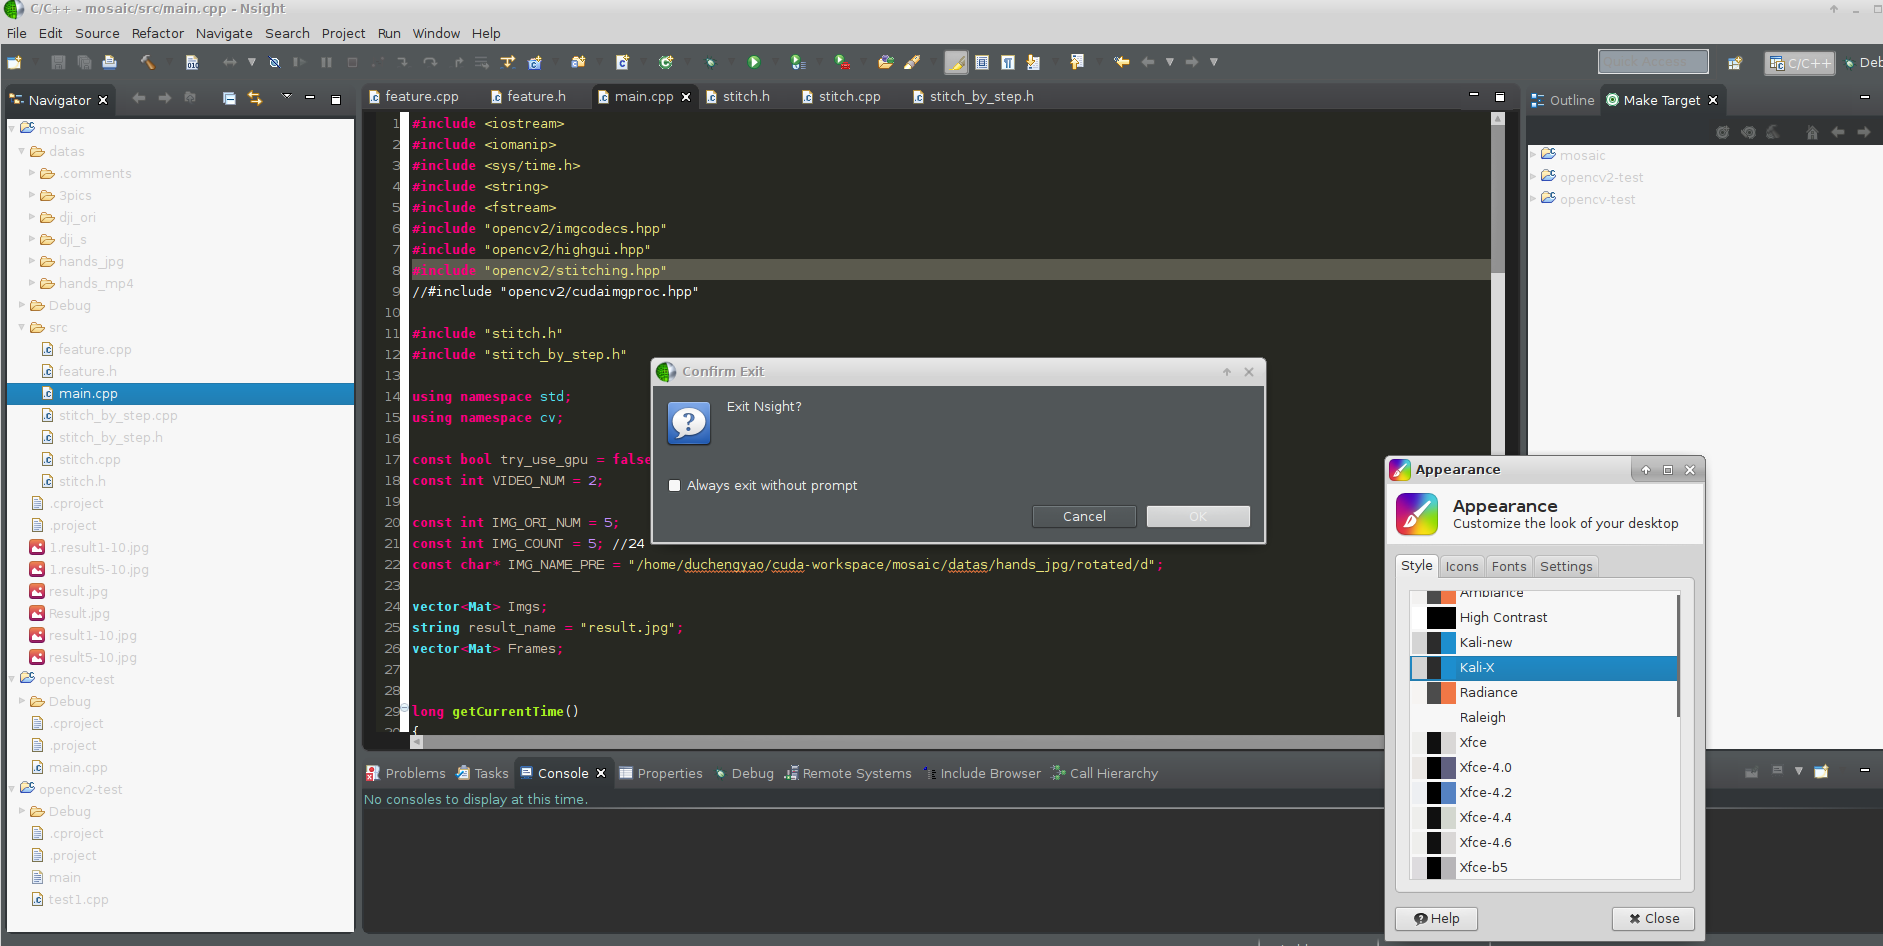Enable 'Always exit without prompt' checkbox

click(x=675, y=486)
